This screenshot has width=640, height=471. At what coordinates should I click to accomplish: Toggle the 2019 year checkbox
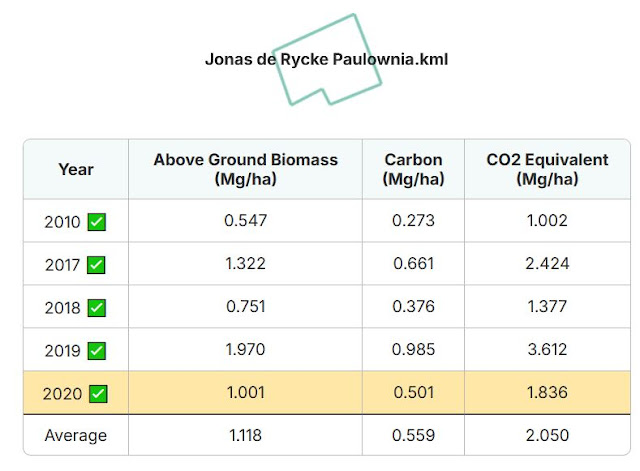point(97,351)
